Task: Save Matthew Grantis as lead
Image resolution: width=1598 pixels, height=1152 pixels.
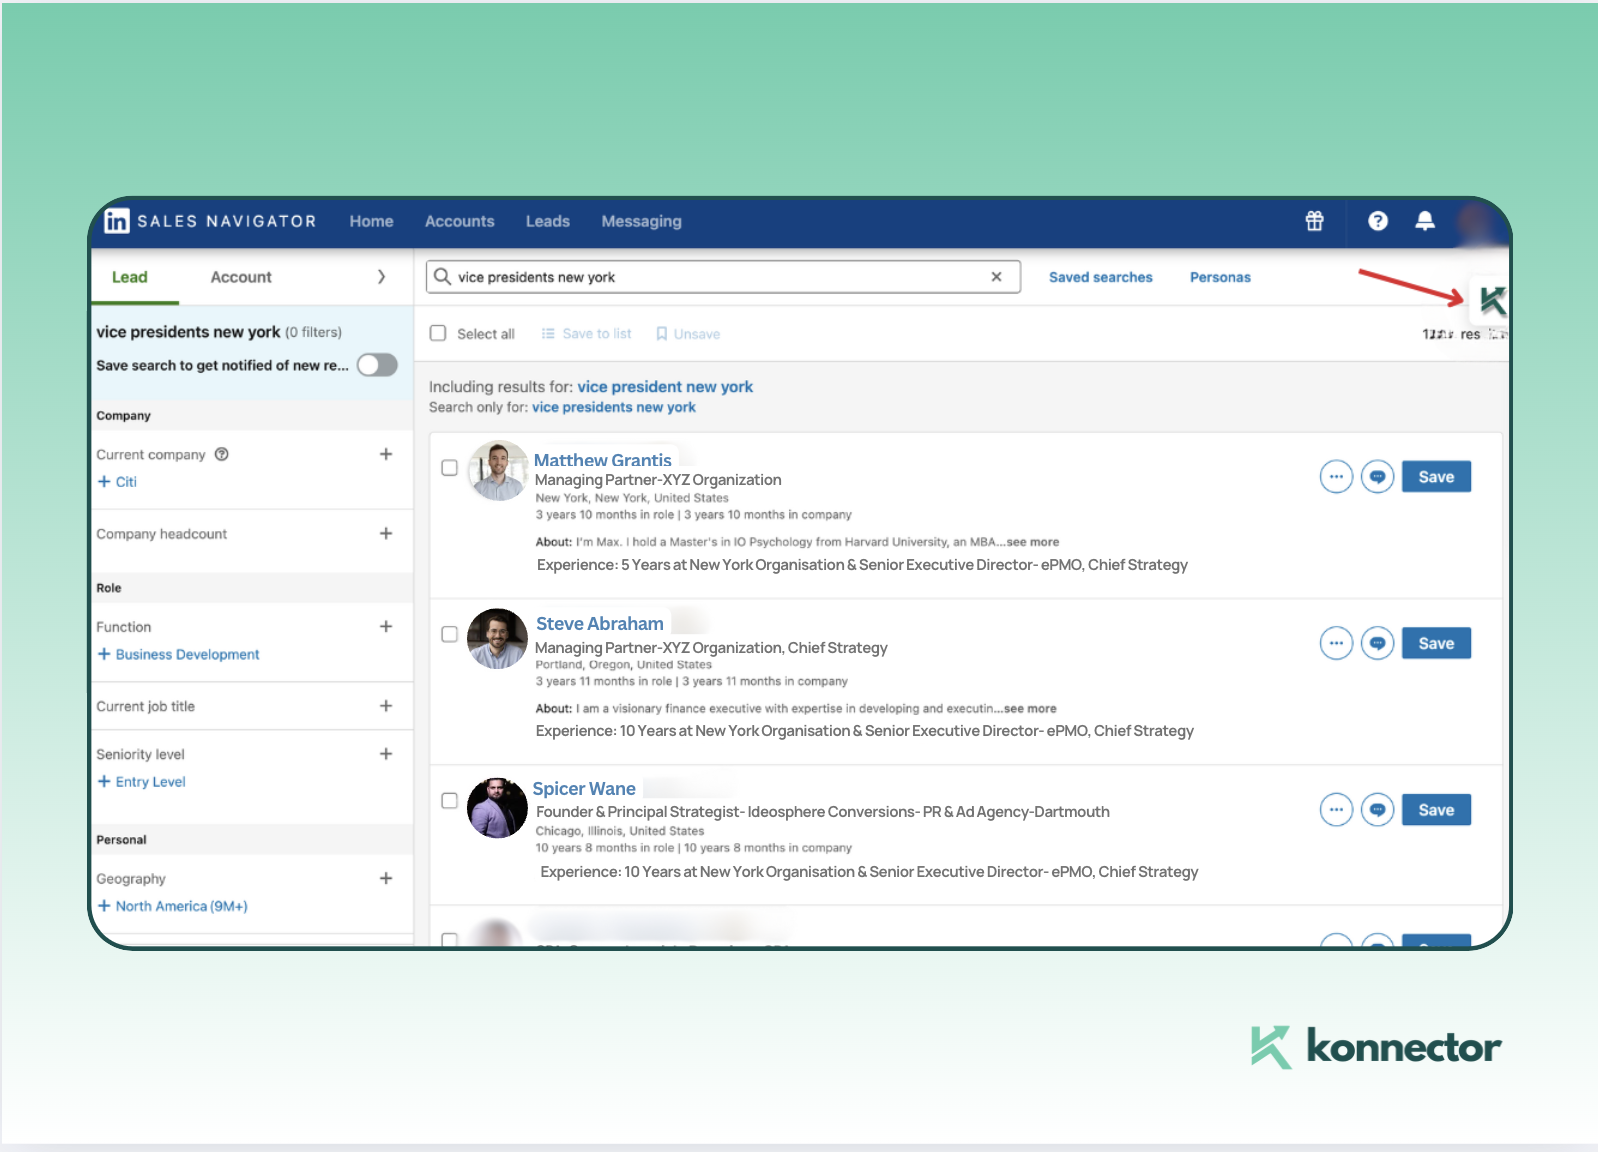Action: tap(1436, 477)
